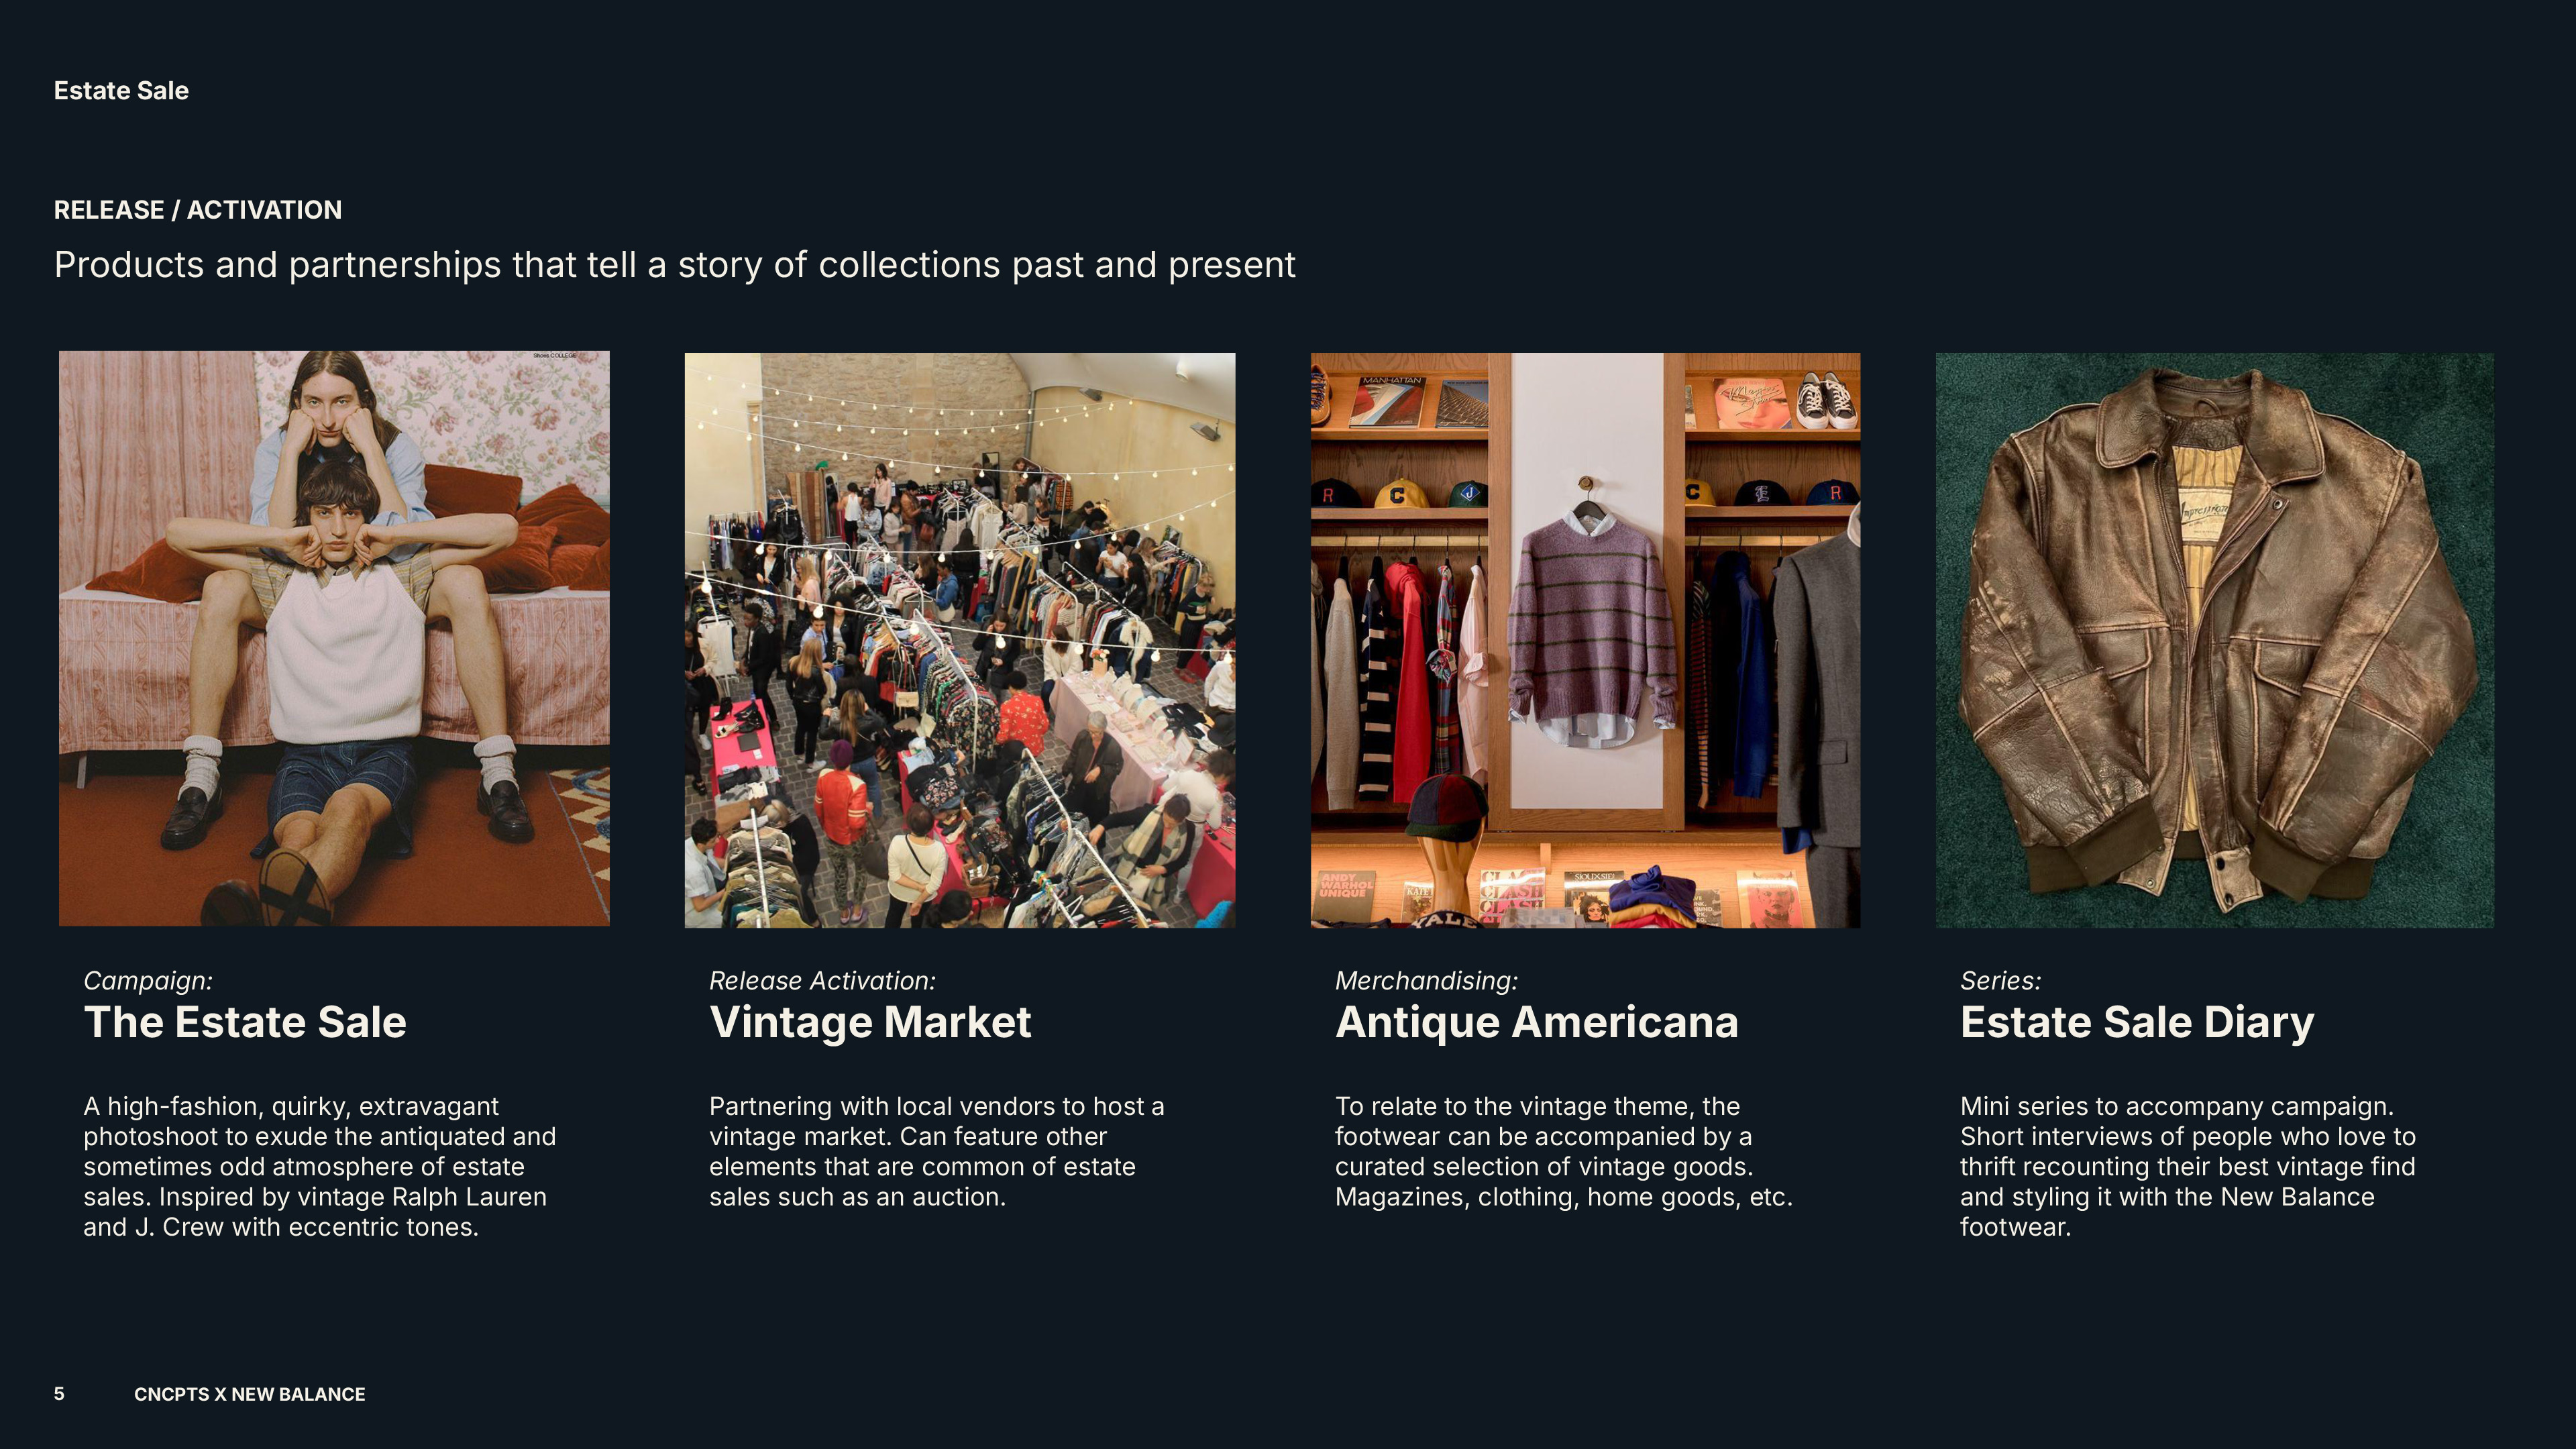The height and width of the screenshot is (1449, 2576).
Task: Click the 'Merchandising:' italic label
Action: (x=1427, y=981)
